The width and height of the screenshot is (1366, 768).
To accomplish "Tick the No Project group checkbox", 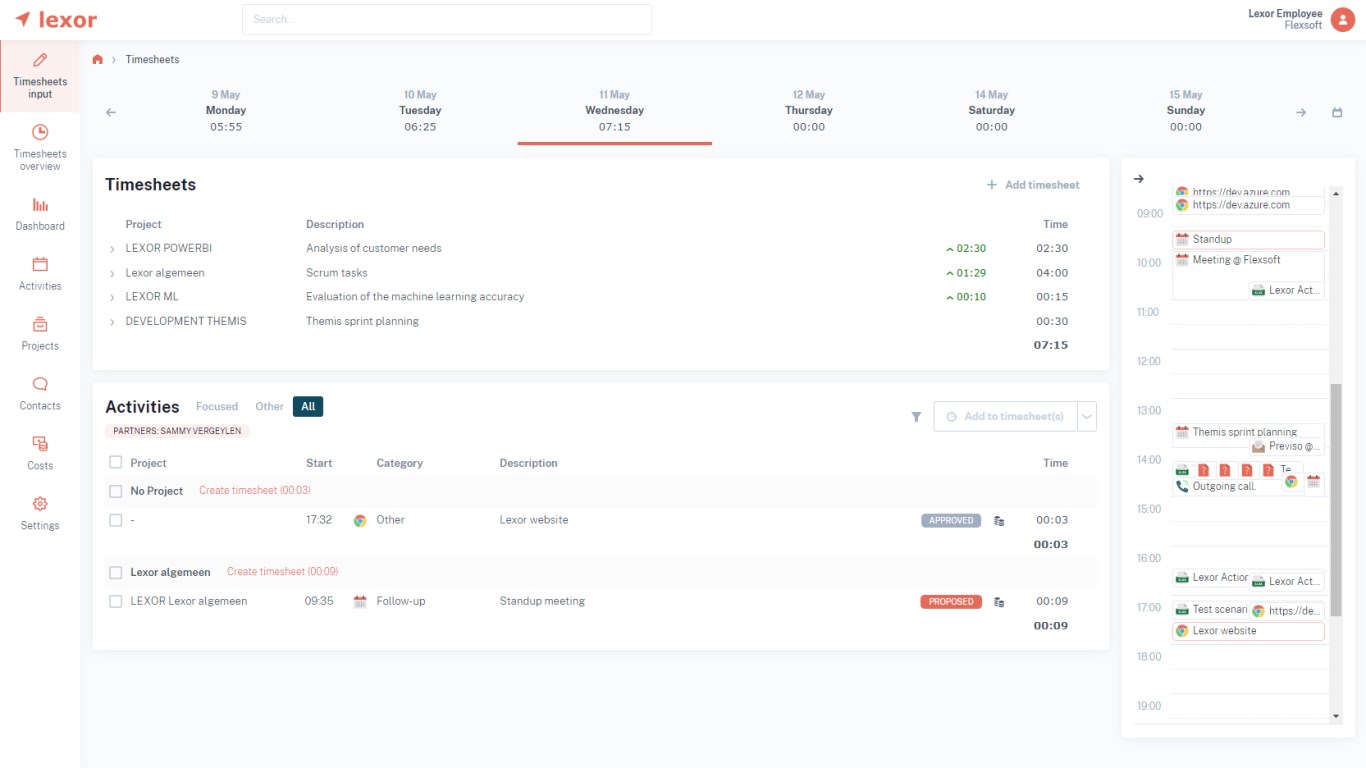I will point(116,491).
